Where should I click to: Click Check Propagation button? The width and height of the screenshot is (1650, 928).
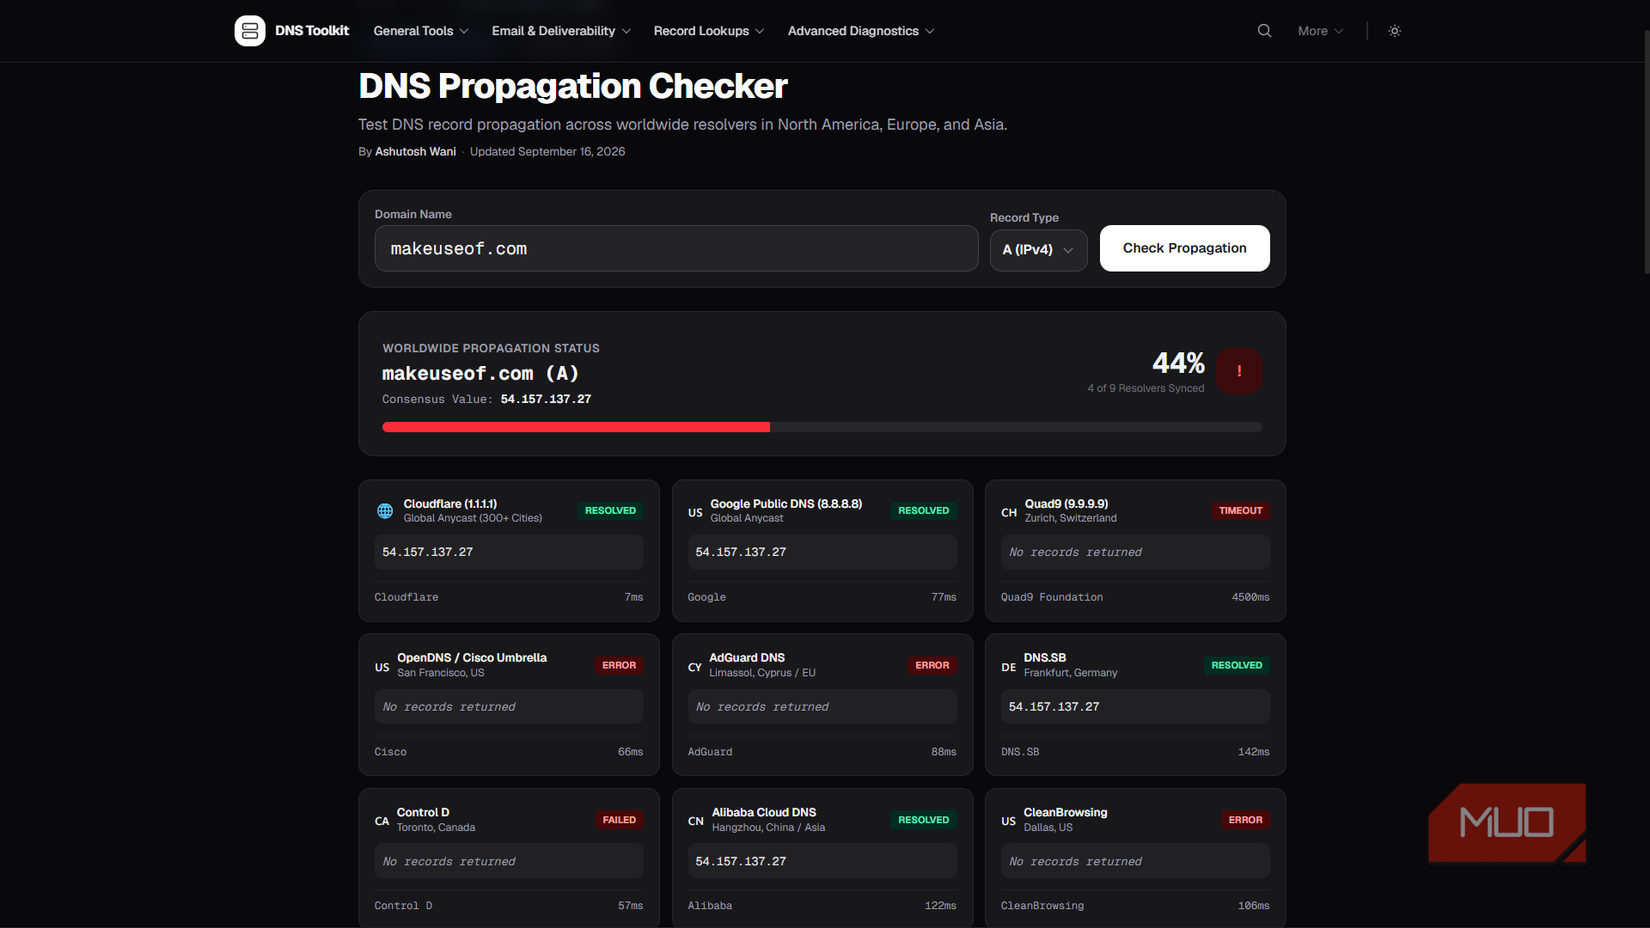(1184, 248)
